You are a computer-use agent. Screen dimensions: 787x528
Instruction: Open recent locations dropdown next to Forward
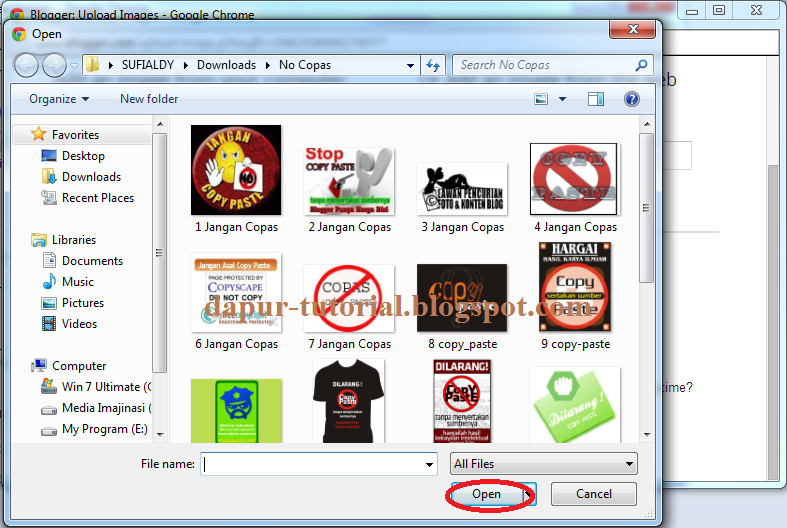click(x=74, y=66)
